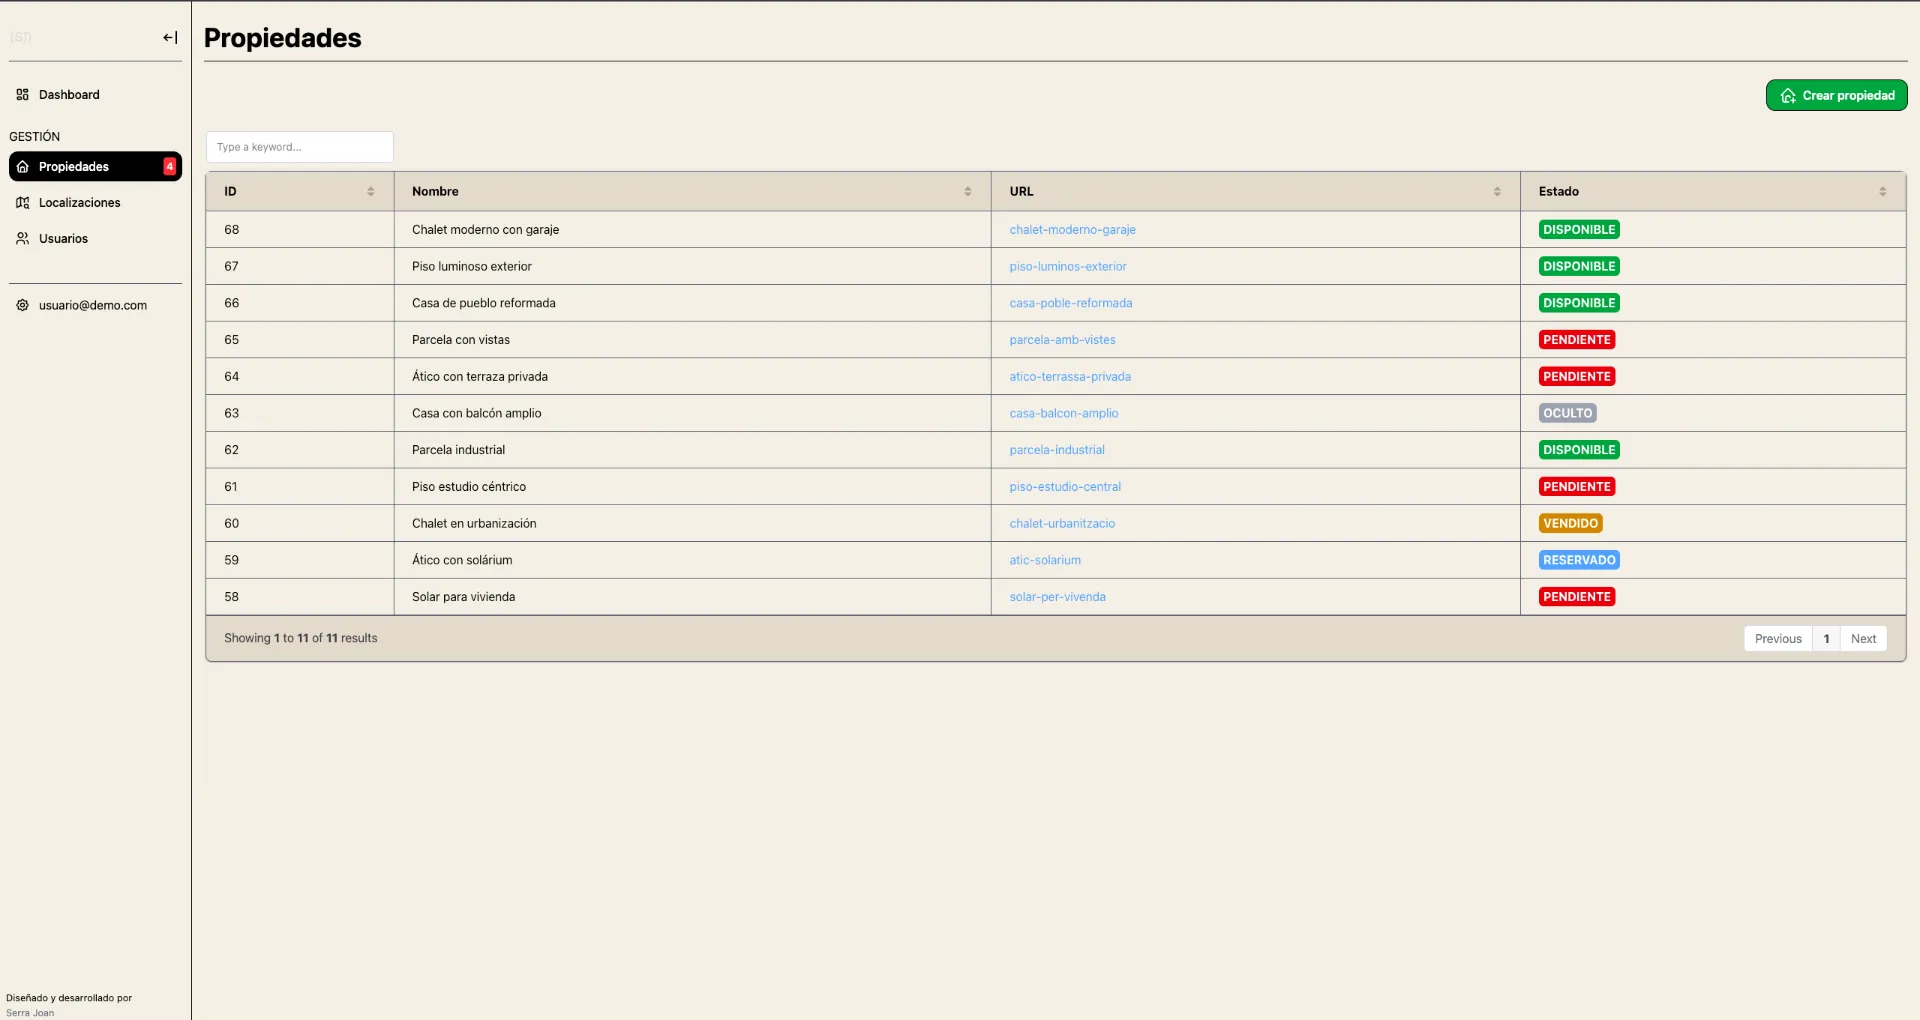The width and height of the screenshot is (1920, 1020).
Task: Click the keyword search field
Action: click(298, 147)
